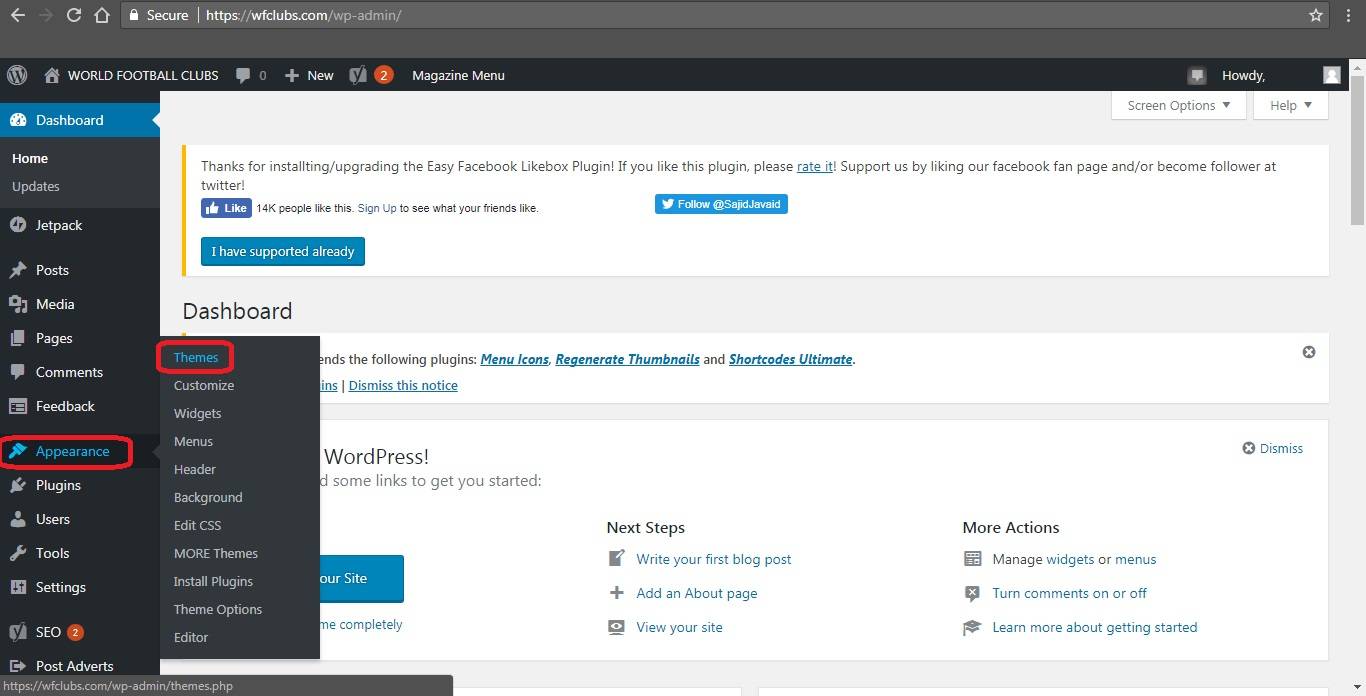The width and height of the screenshot is (1366, 696).
Task: Click 'Learn more about getting started'
Action: [1094, 627]
